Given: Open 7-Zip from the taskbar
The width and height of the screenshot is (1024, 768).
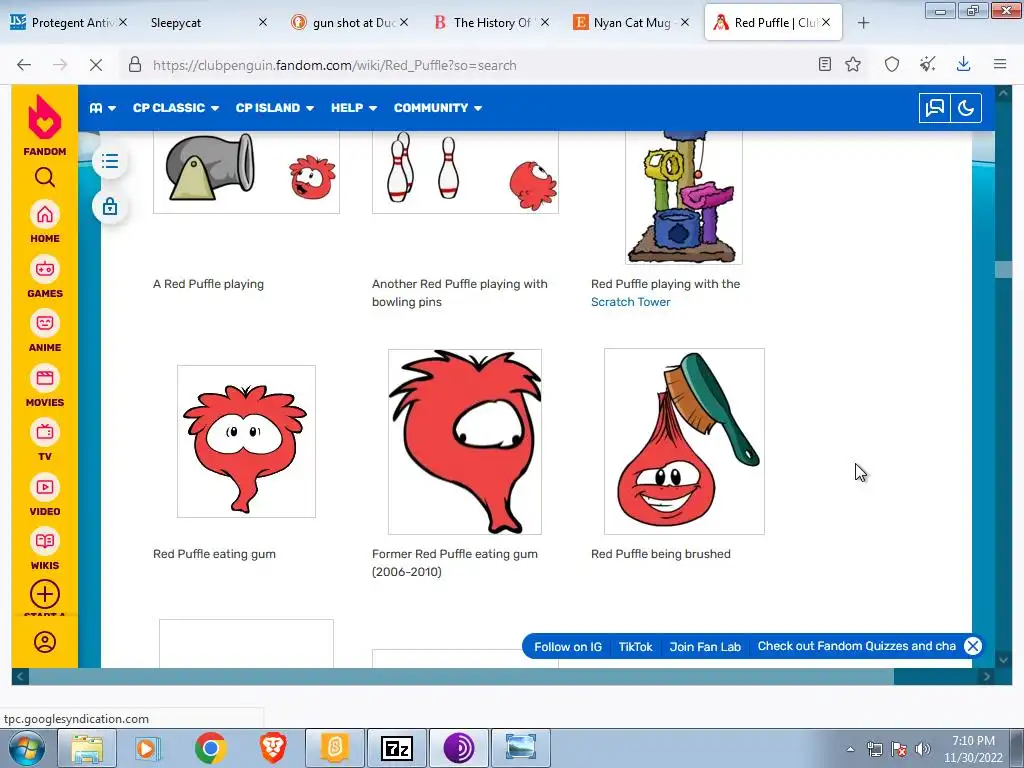Looking at the screenshot, I should pos(396,748).
